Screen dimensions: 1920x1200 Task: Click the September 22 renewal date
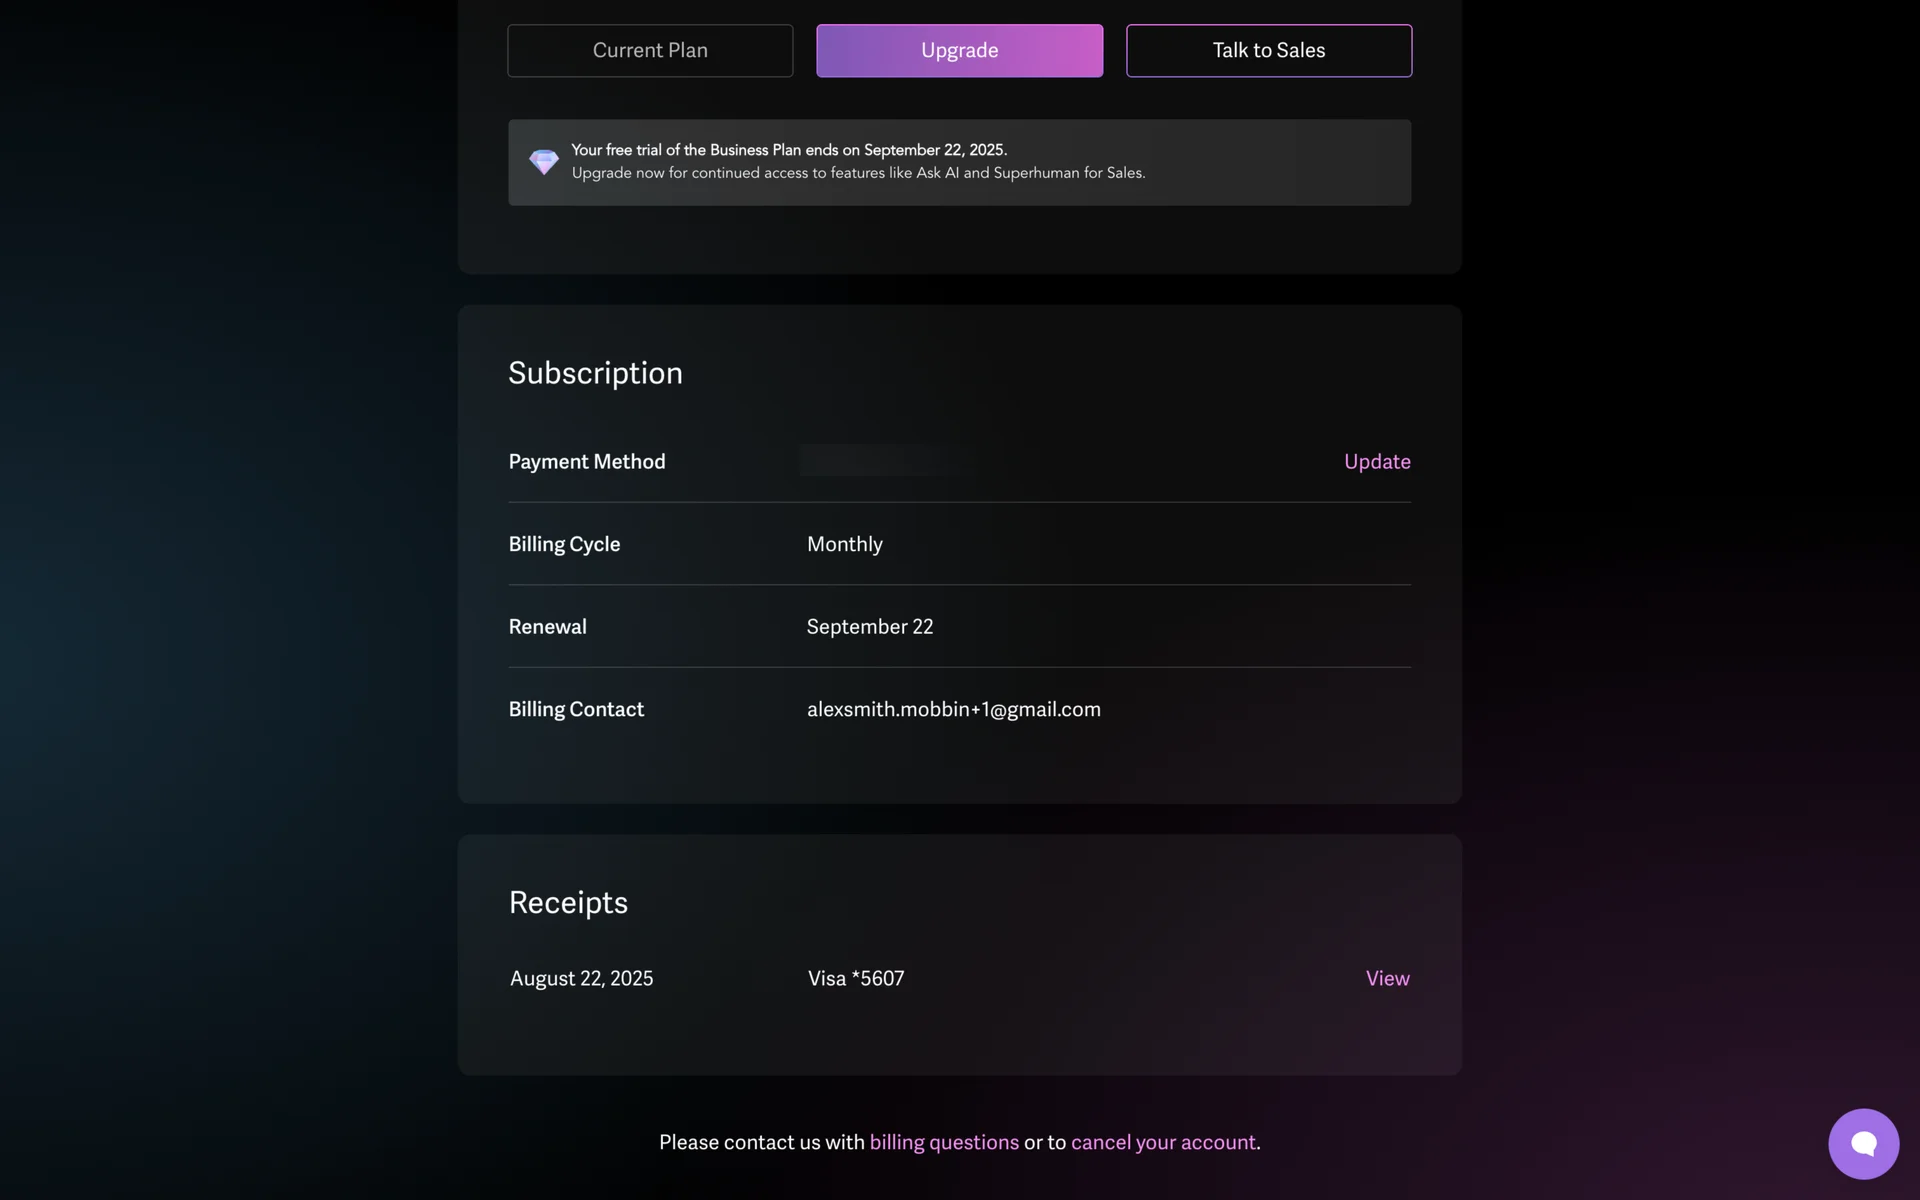click(x=869, y=627)
